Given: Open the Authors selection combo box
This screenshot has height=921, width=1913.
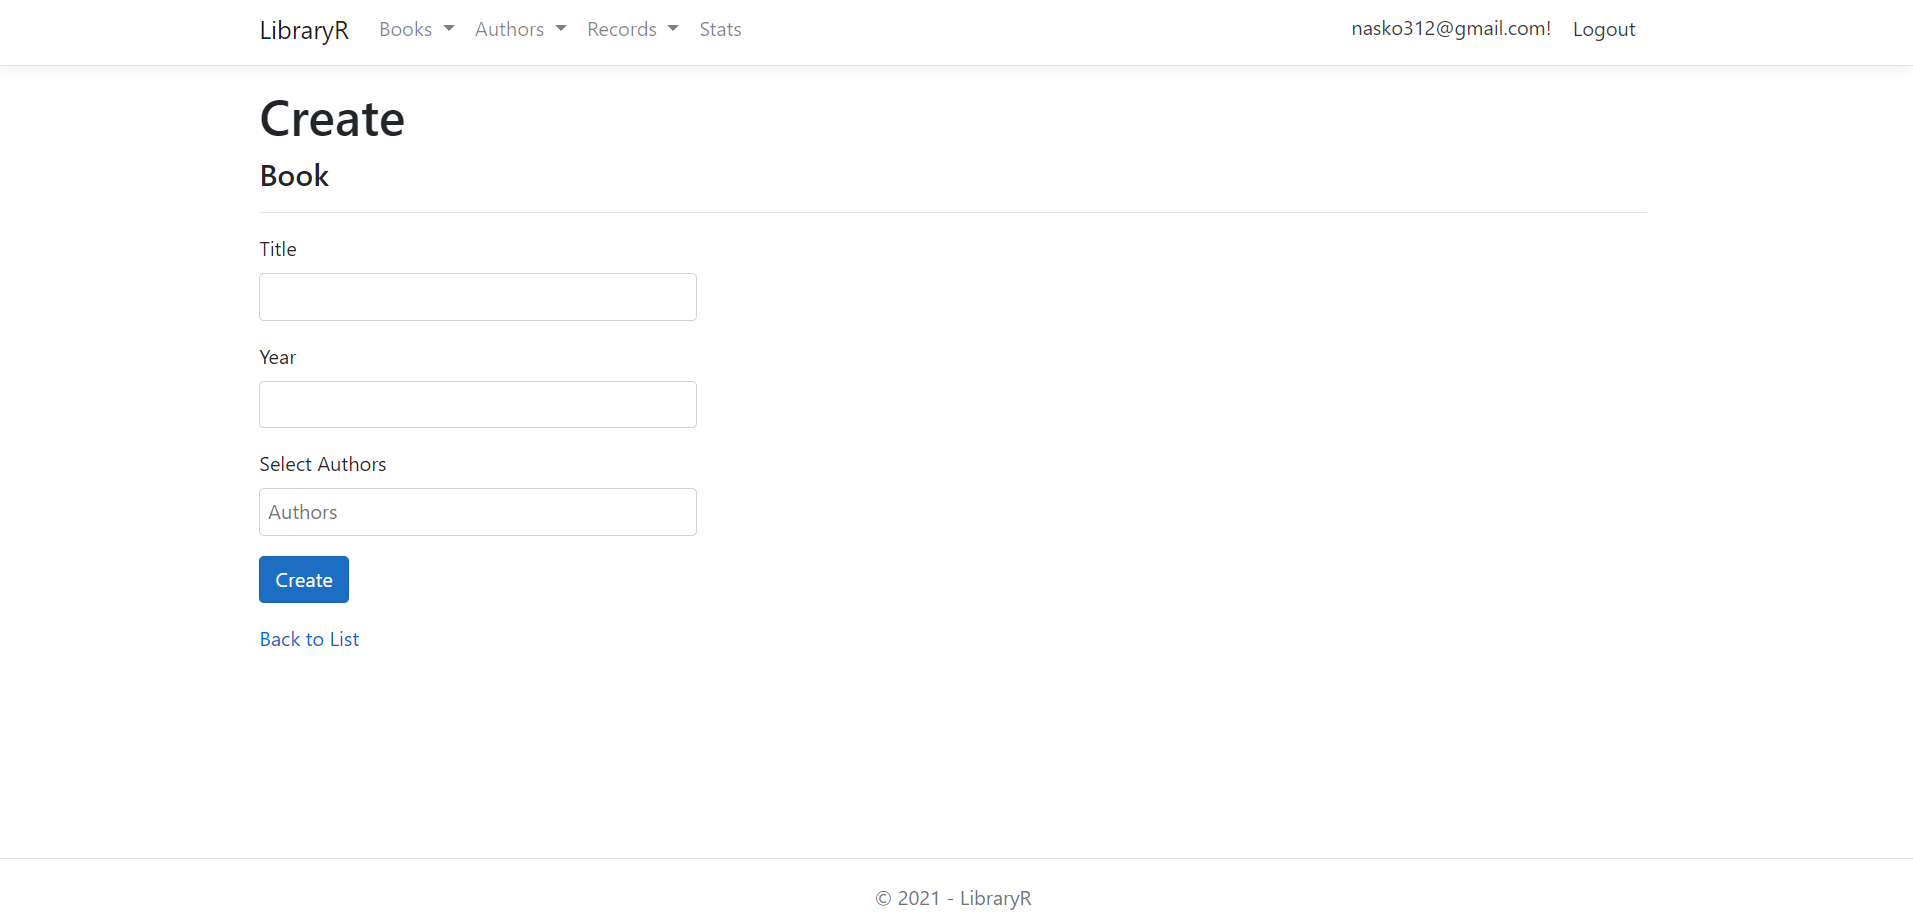Looking at the screenshot, I should tap(477, 511).
